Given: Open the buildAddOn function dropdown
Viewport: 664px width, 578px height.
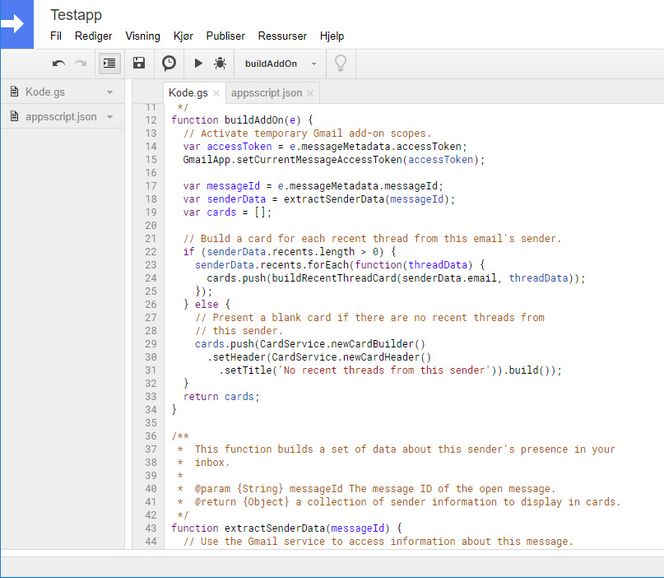Looking at the screenshot, I should coord(280,64).
